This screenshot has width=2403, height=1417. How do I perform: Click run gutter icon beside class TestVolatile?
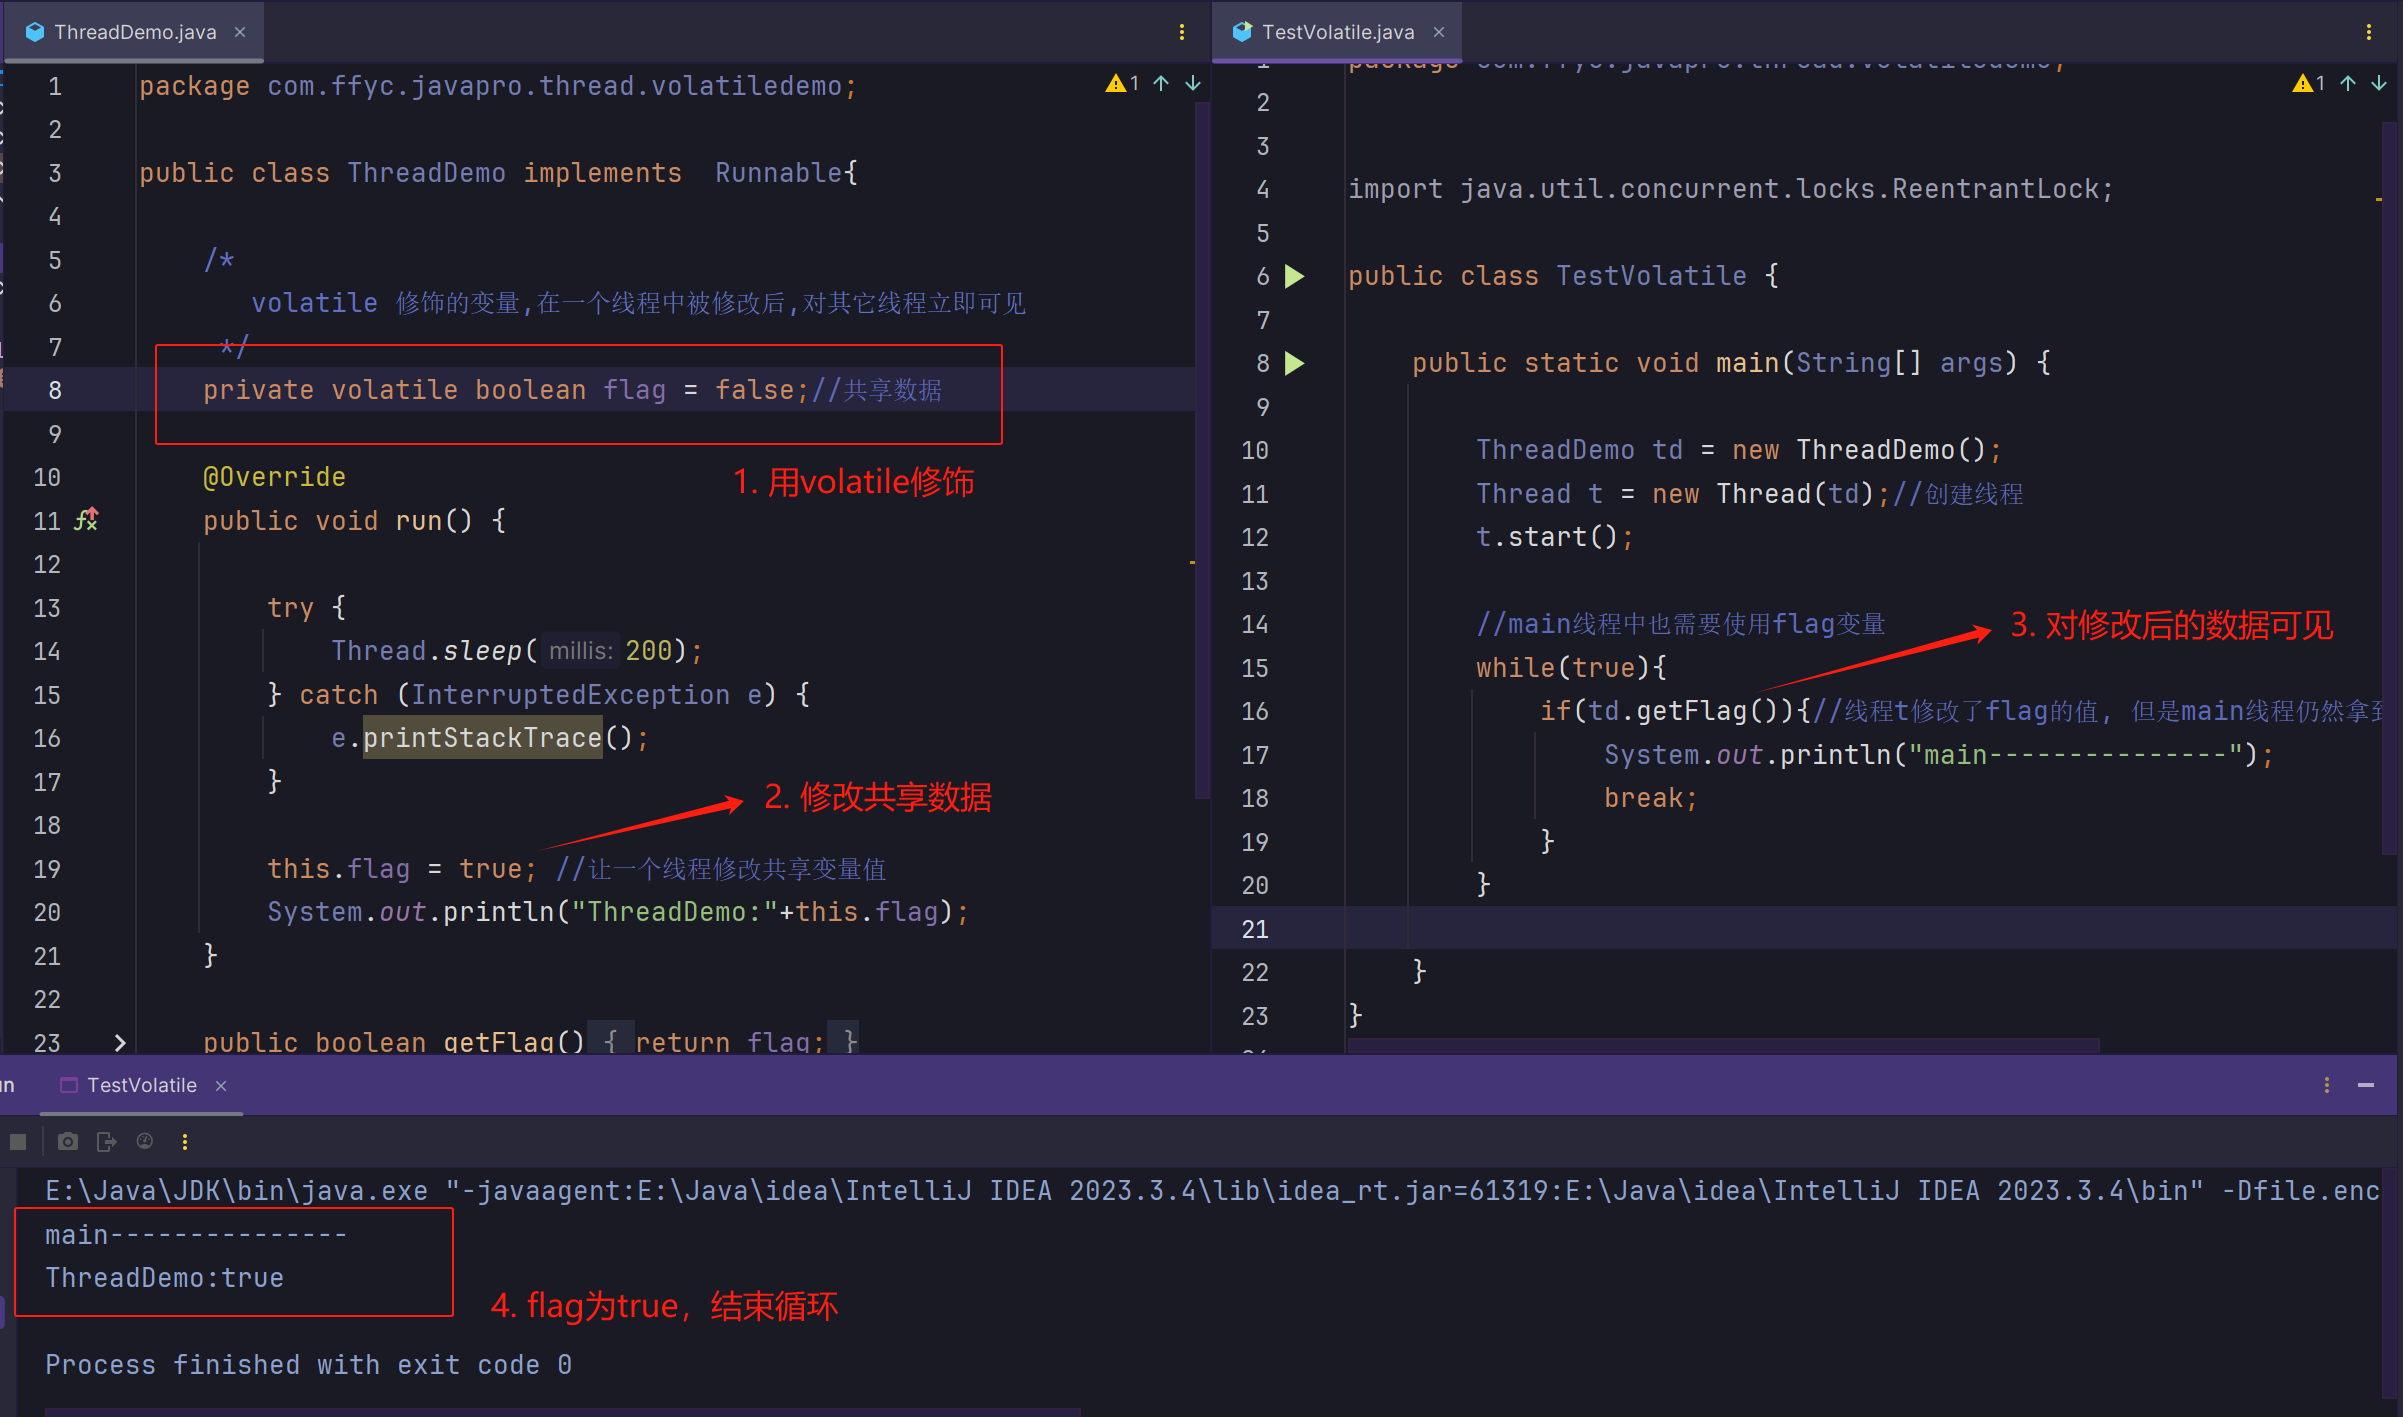[x=1294, y=276]
